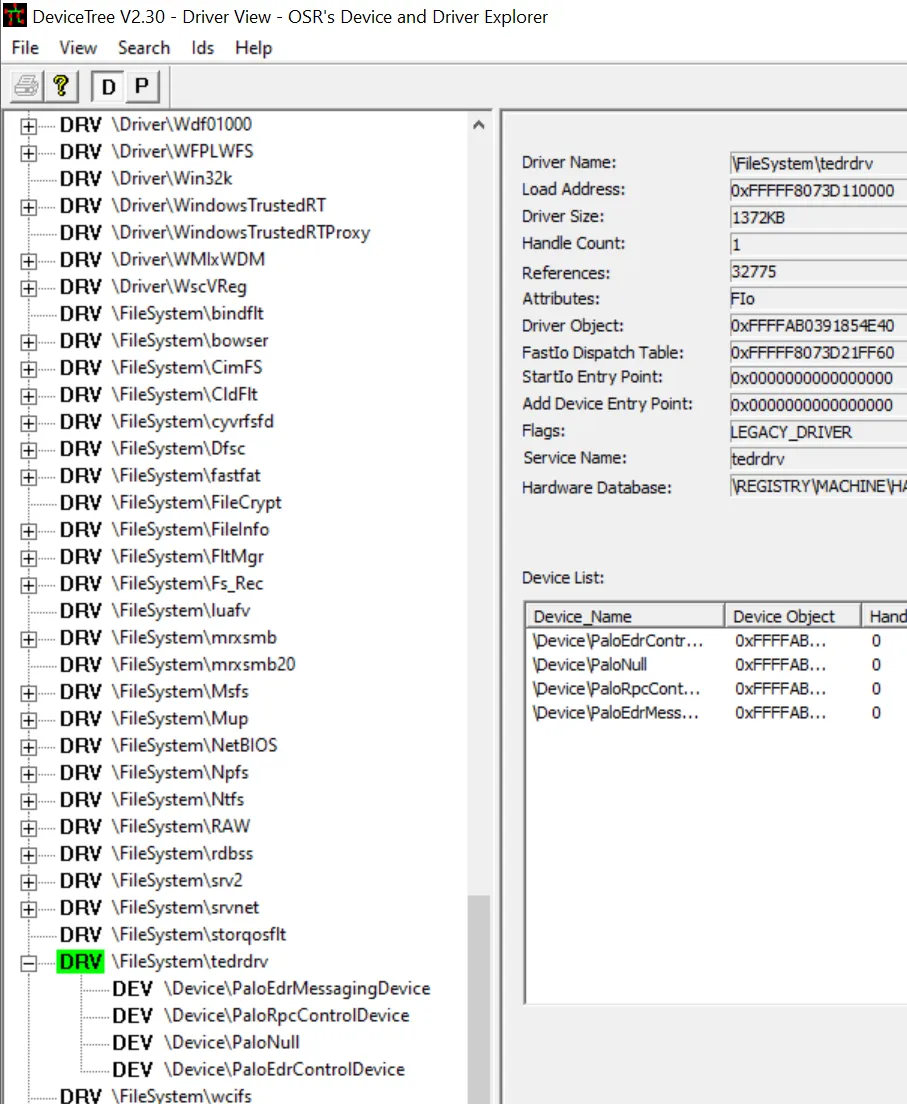
Task: Expand the \FileSystem\FltMgr node
Action: tap(28, 558)
